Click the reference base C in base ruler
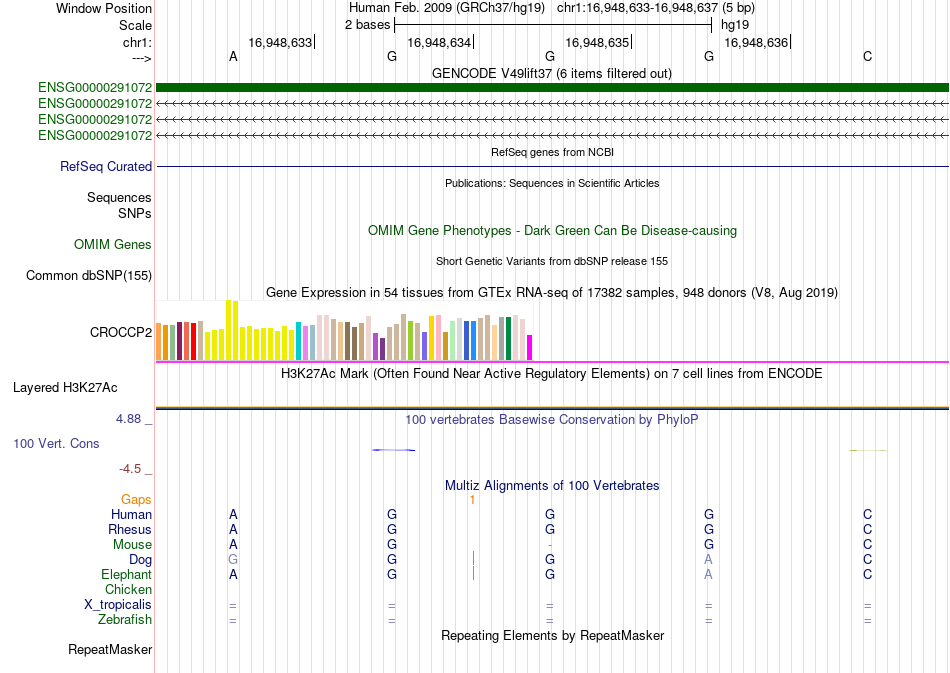Image resolution: width=950 pixels, height=673 pixels. click(x=868, y=56)
